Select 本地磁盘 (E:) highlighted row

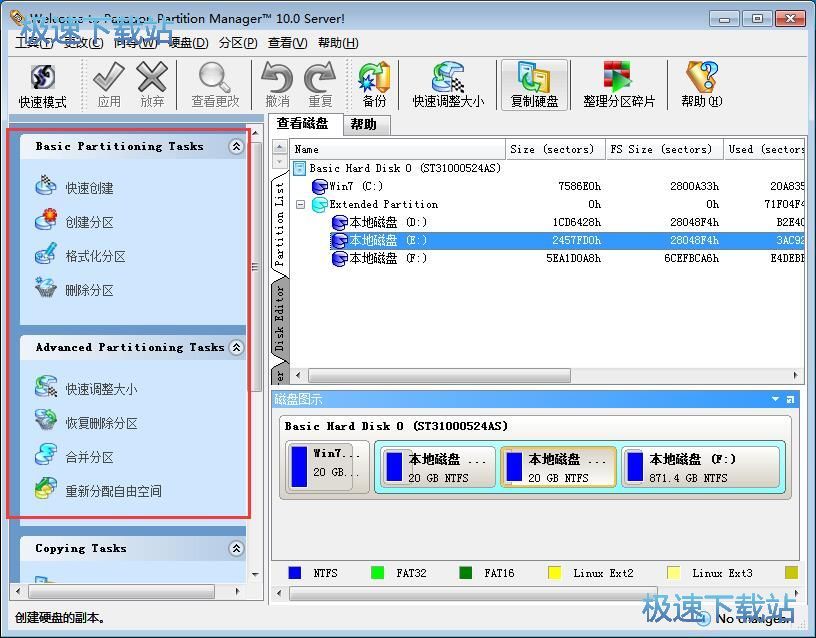(567, 240)
